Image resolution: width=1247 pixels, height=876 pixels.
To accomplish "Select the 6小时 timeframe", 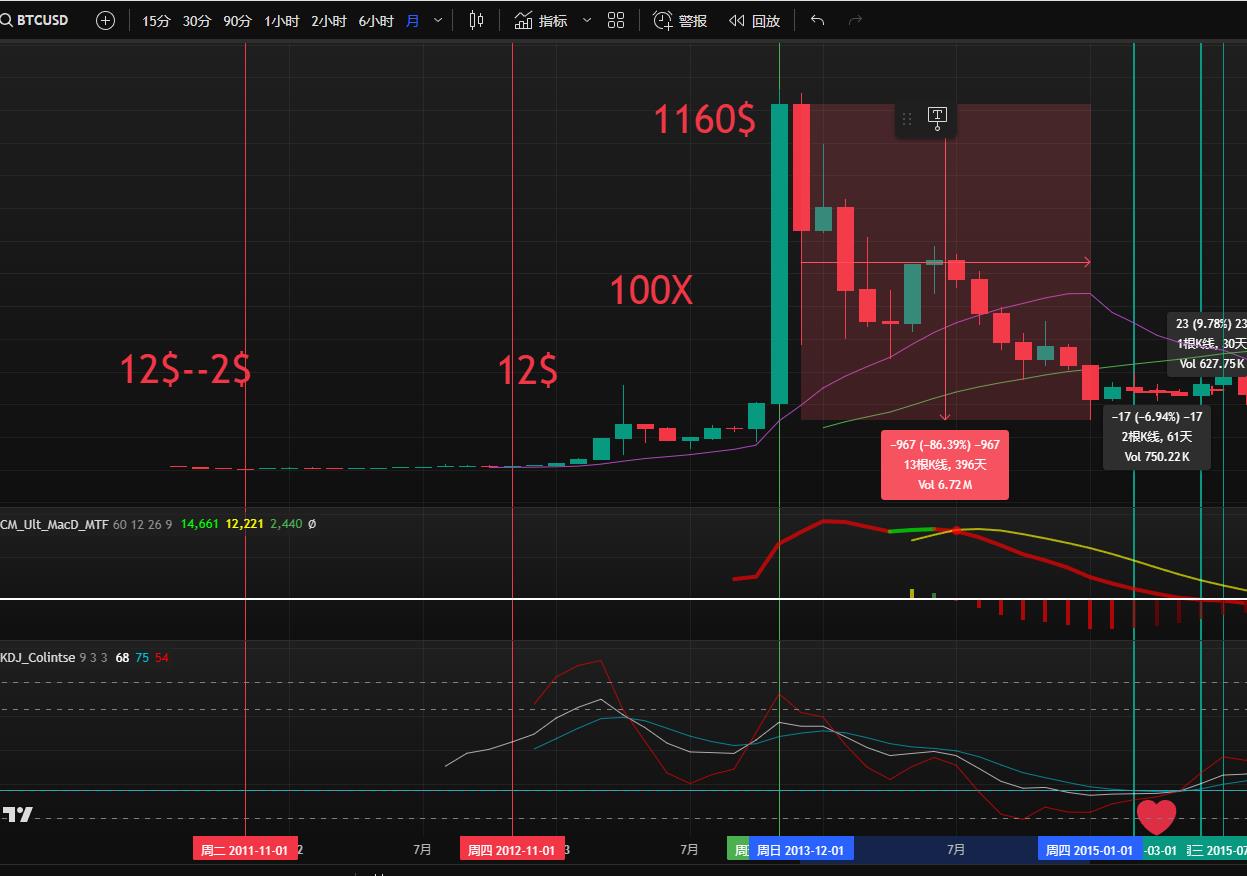I will (x=376, y=21).
